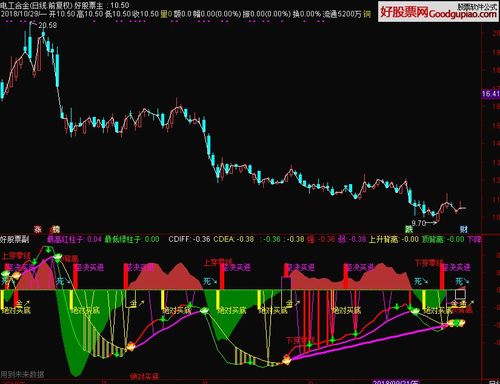Viewport: 500px width, 384px height.
Task: Click the 好股票副 sub-indicator name
Action: tap(15, 239)
